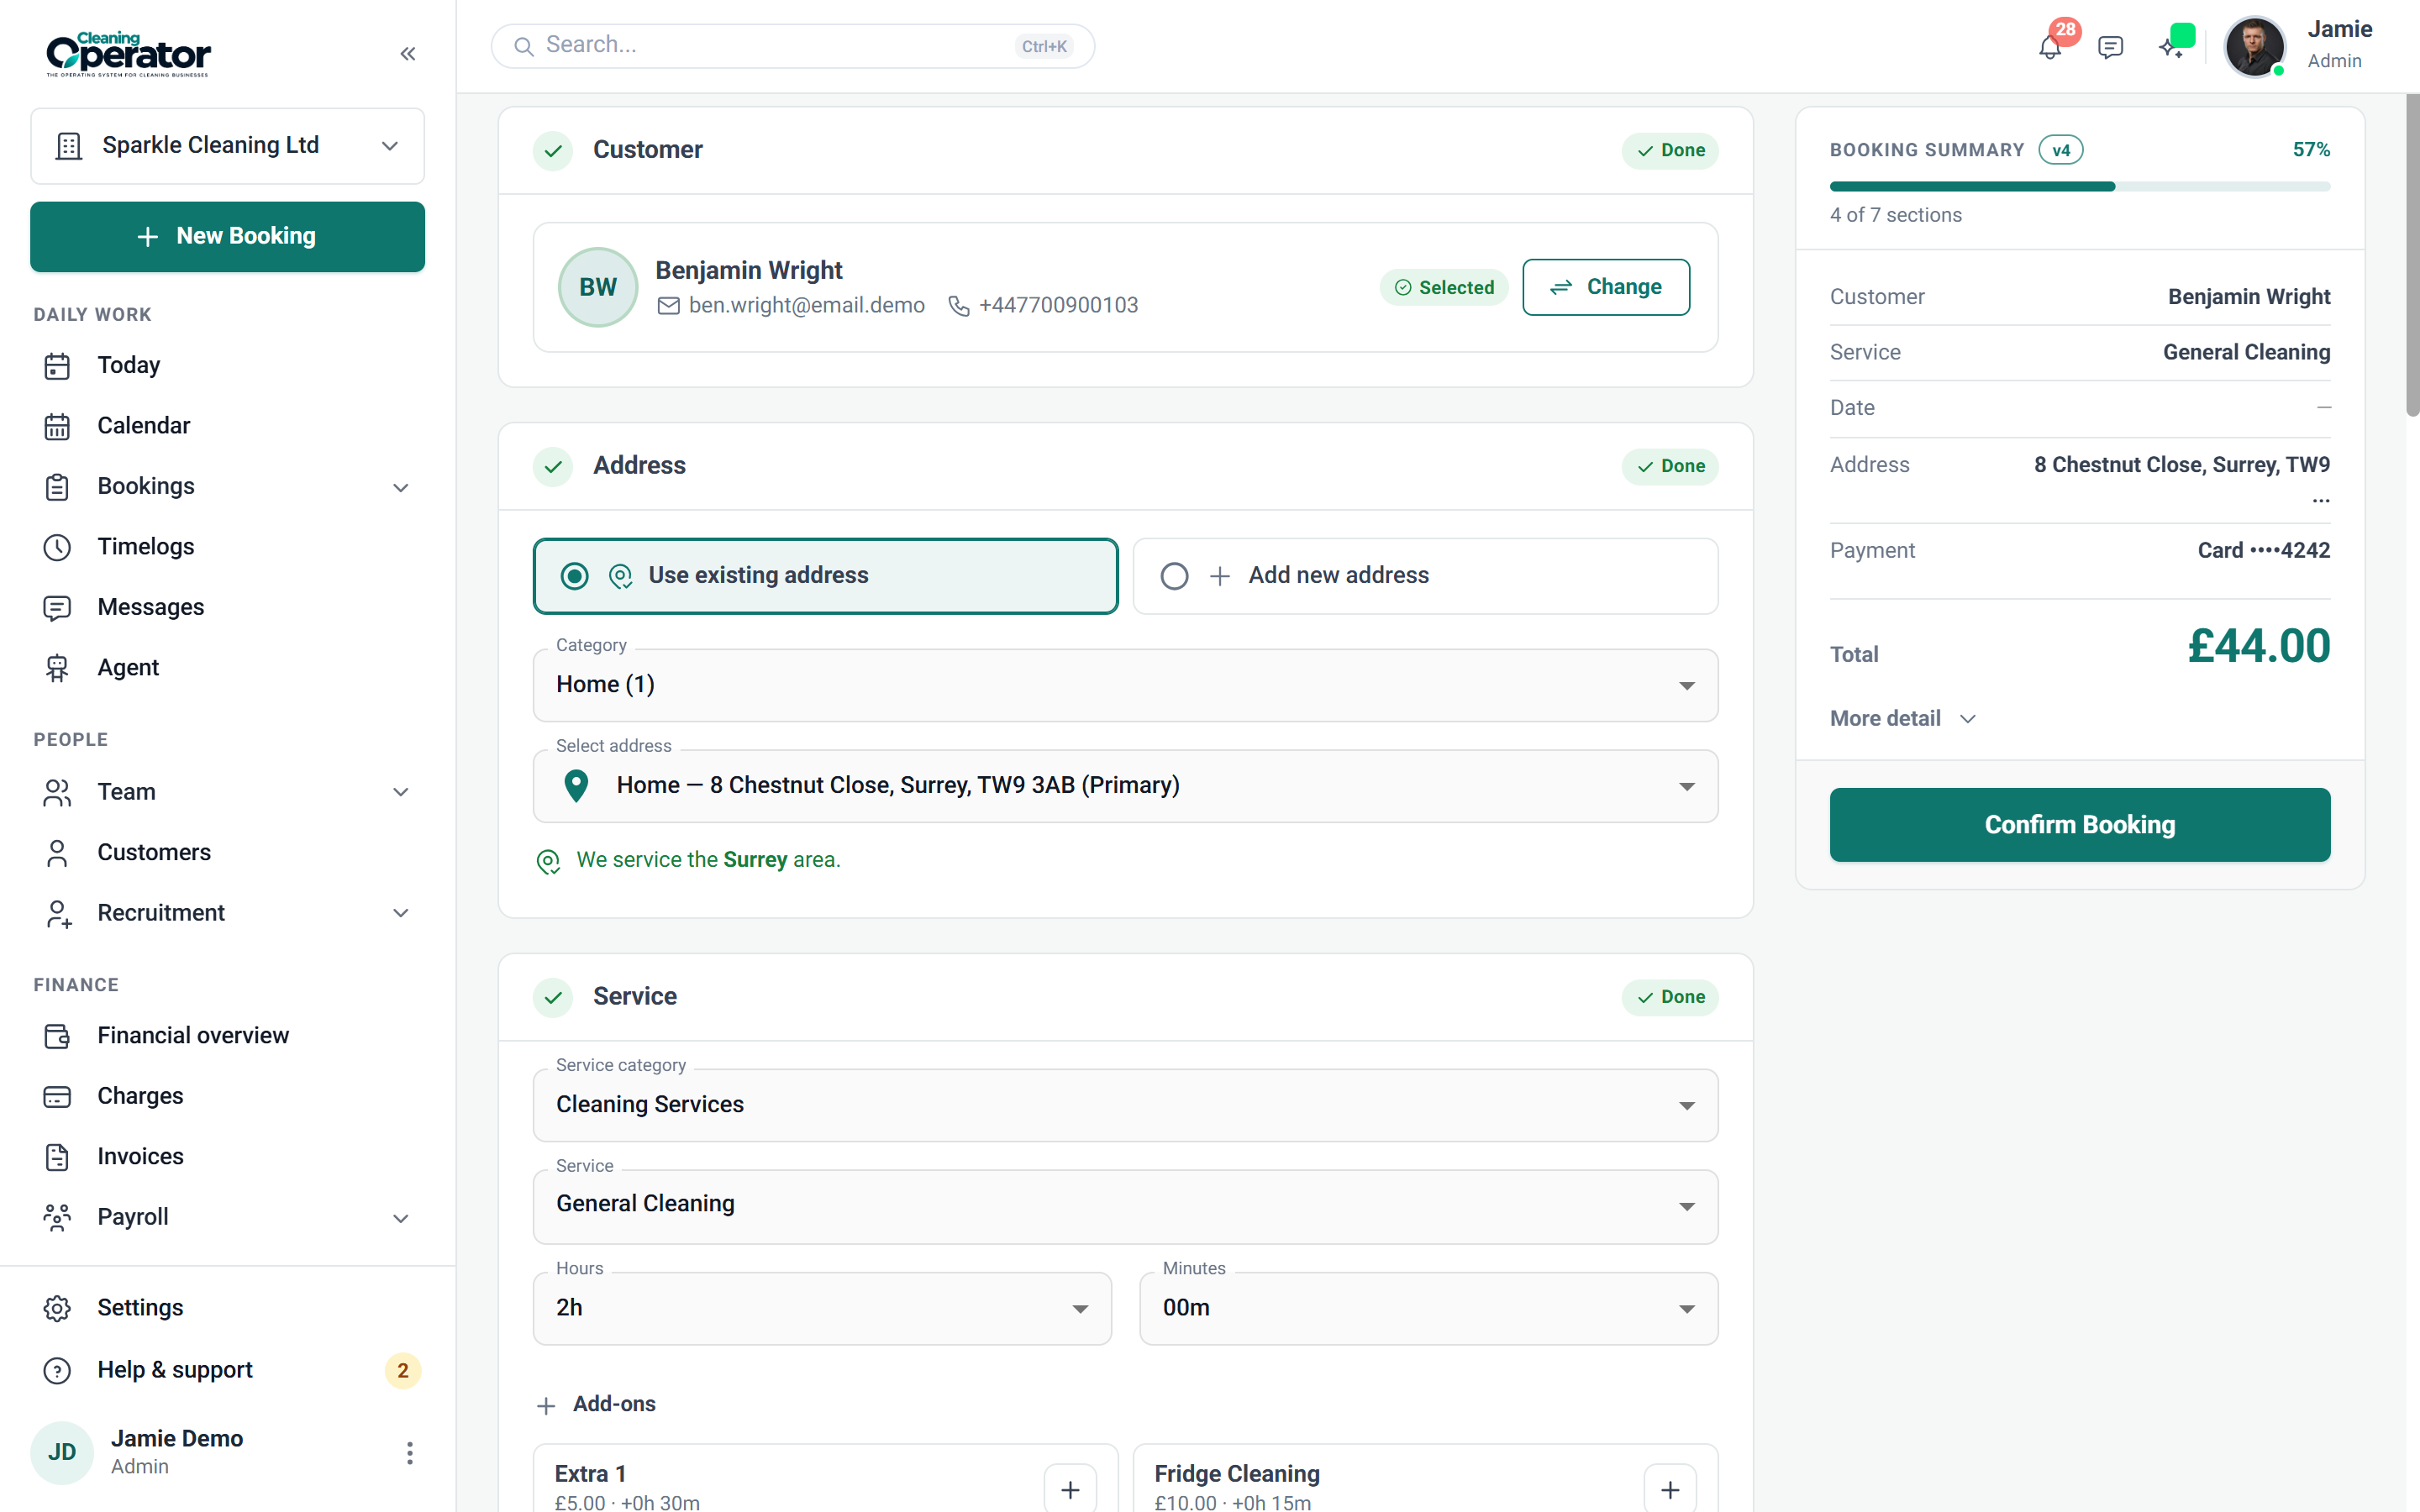Screen dimensions: 2420x1512
Task: Expand the Payroll submenu
Action: point(228,1218)
